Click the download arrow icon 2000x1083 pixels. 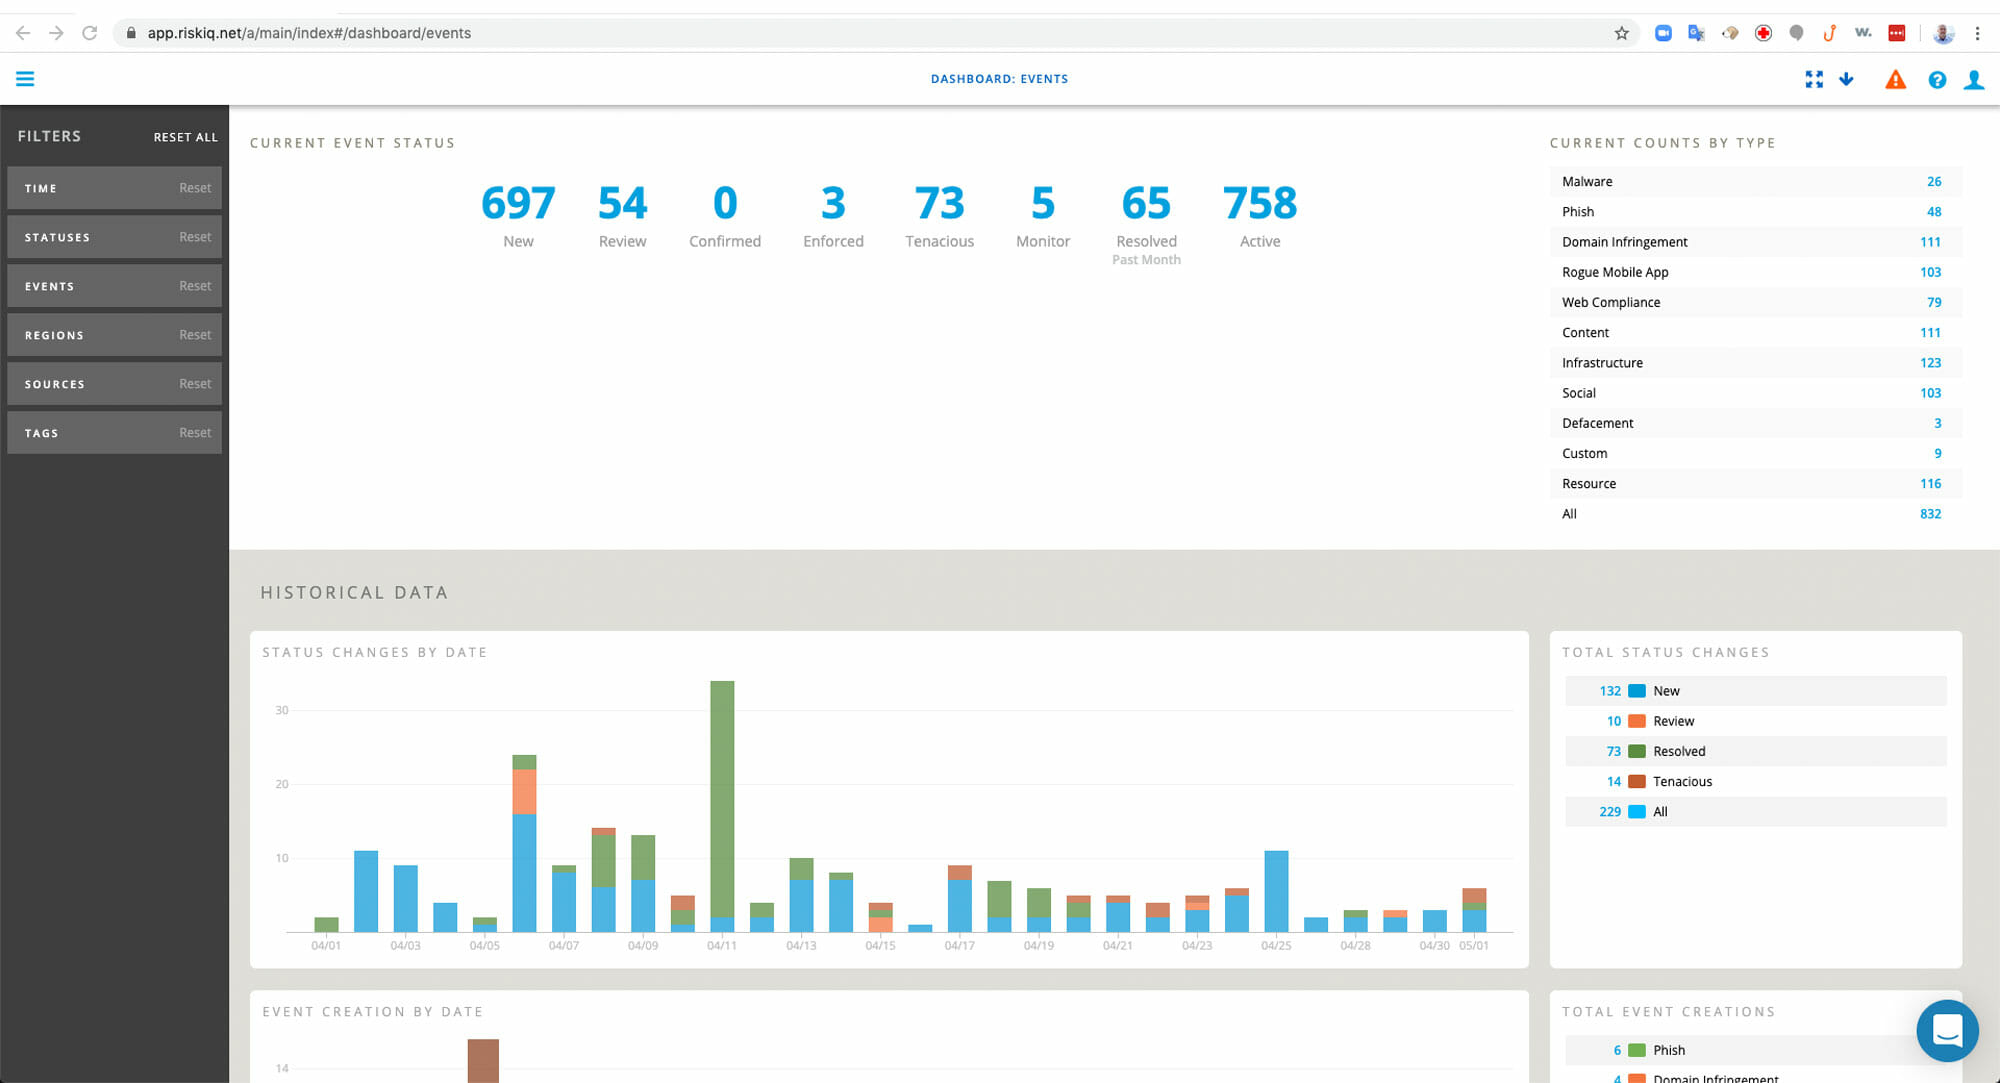click(1846, 79)
